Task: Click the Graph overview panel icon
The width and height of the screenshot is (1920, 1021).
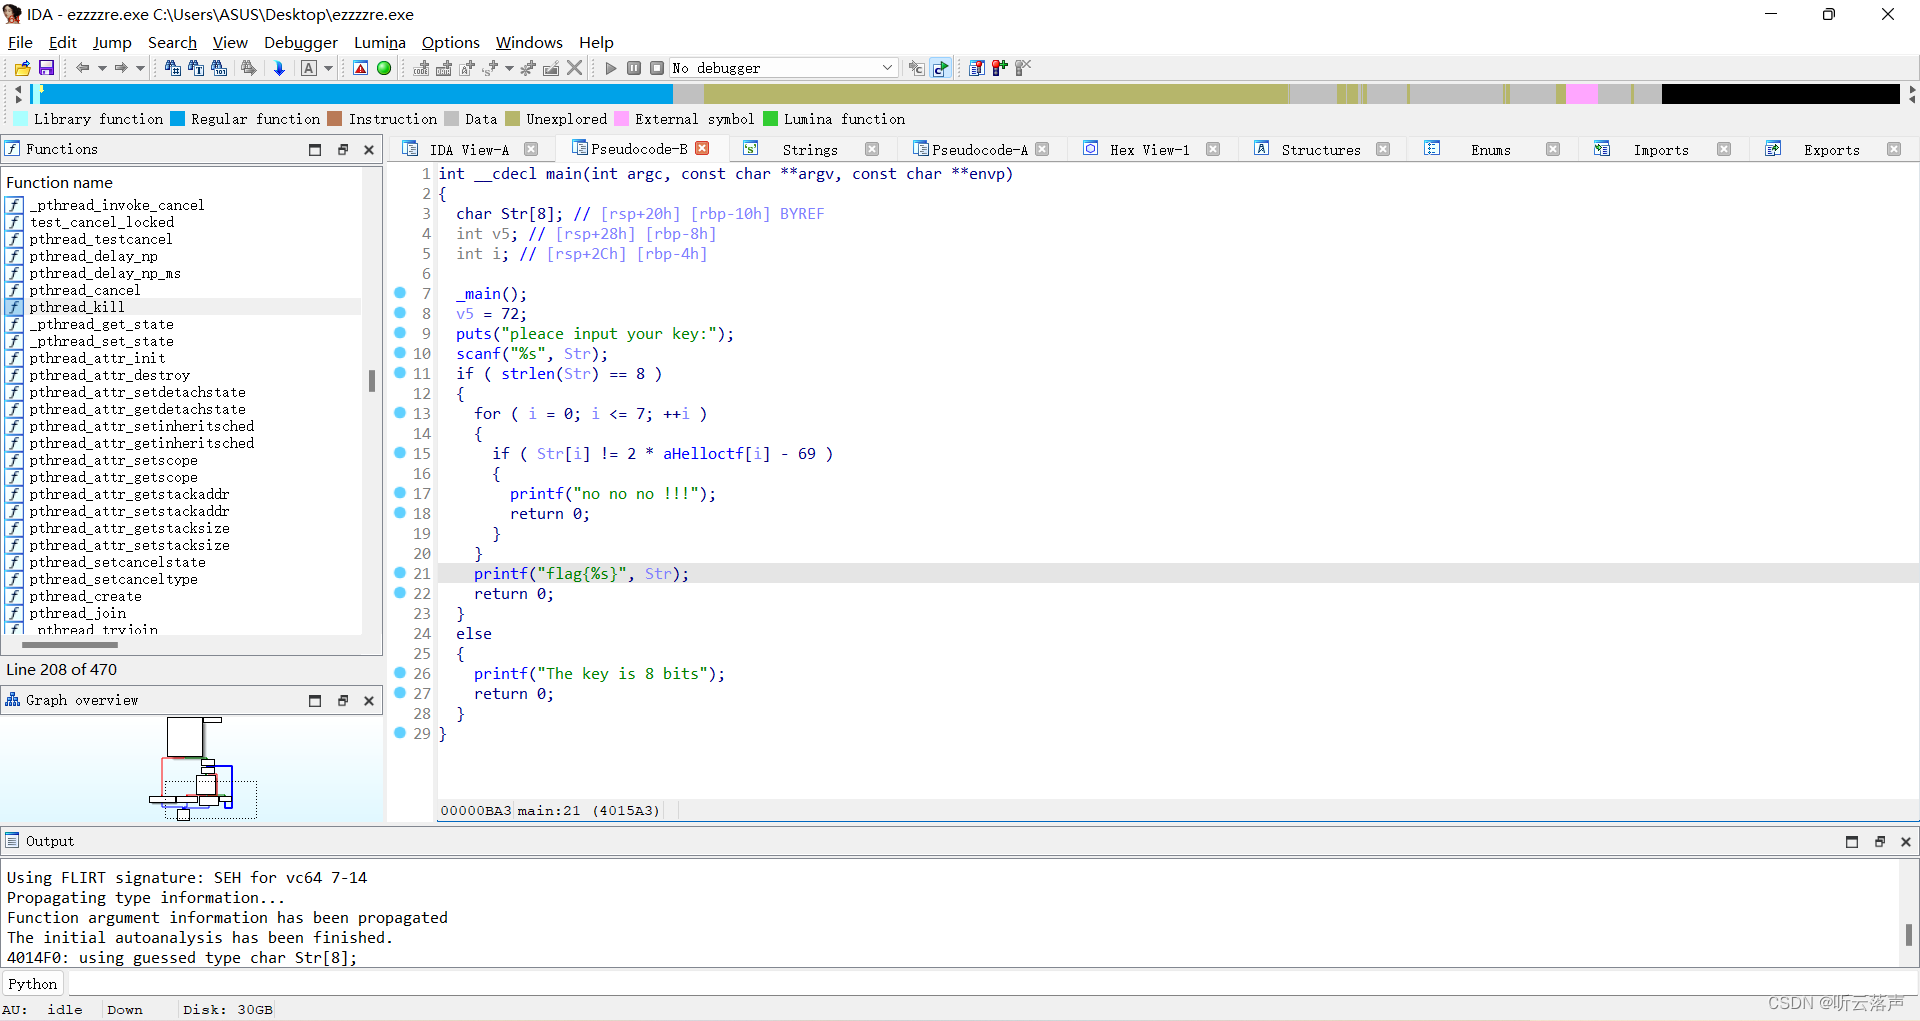Action: point(12,700)
